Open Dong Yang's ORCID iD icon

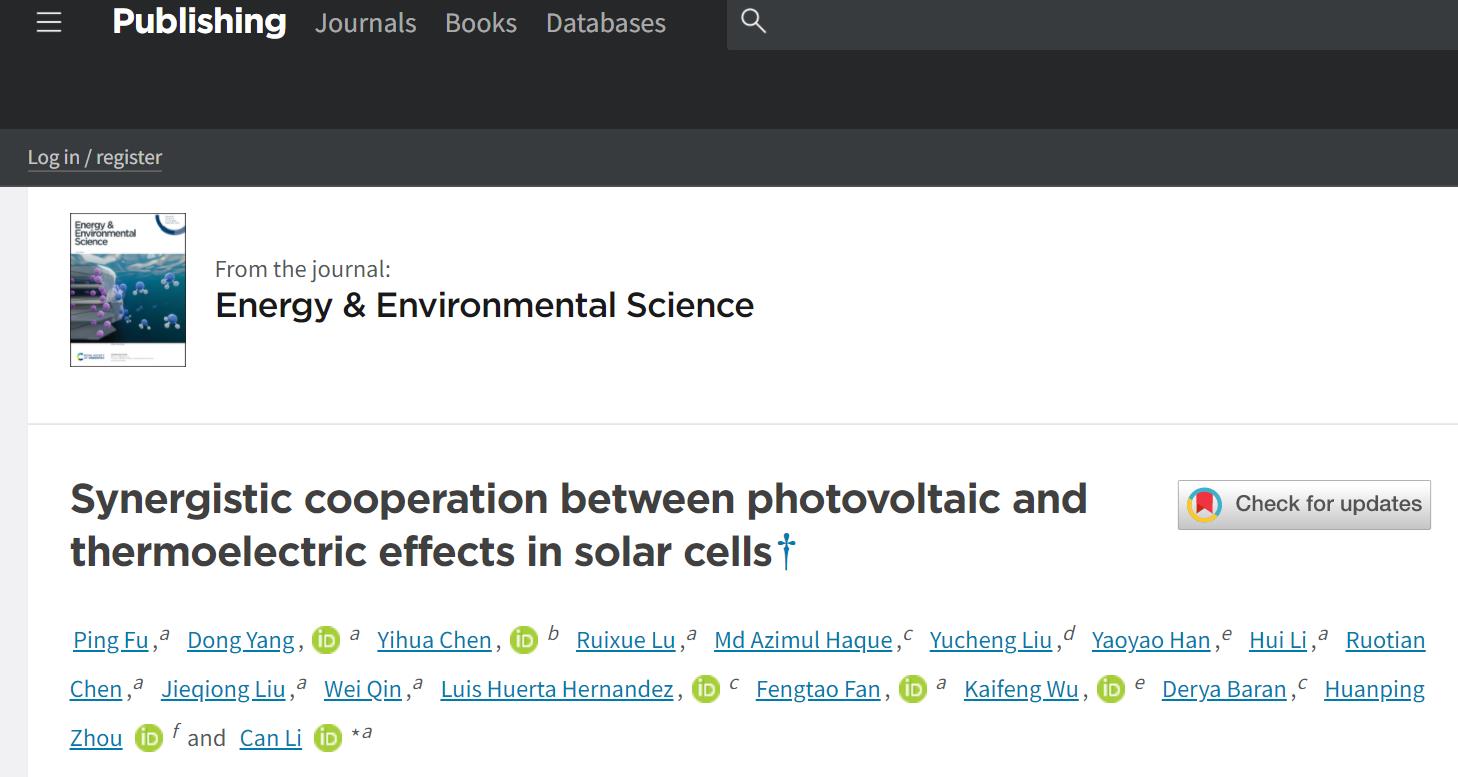(326, 640)
